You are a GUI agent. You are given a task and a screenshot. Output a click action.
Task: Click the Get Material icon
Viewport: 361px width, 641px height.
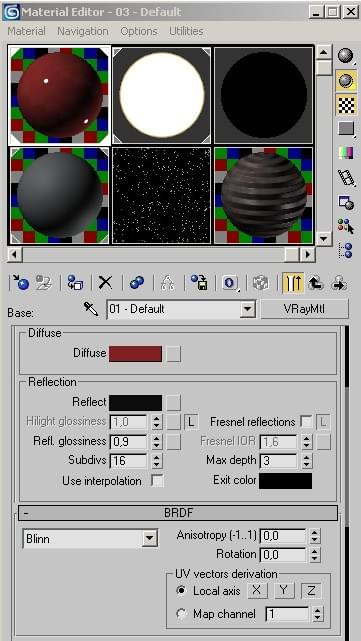(21, 282)
